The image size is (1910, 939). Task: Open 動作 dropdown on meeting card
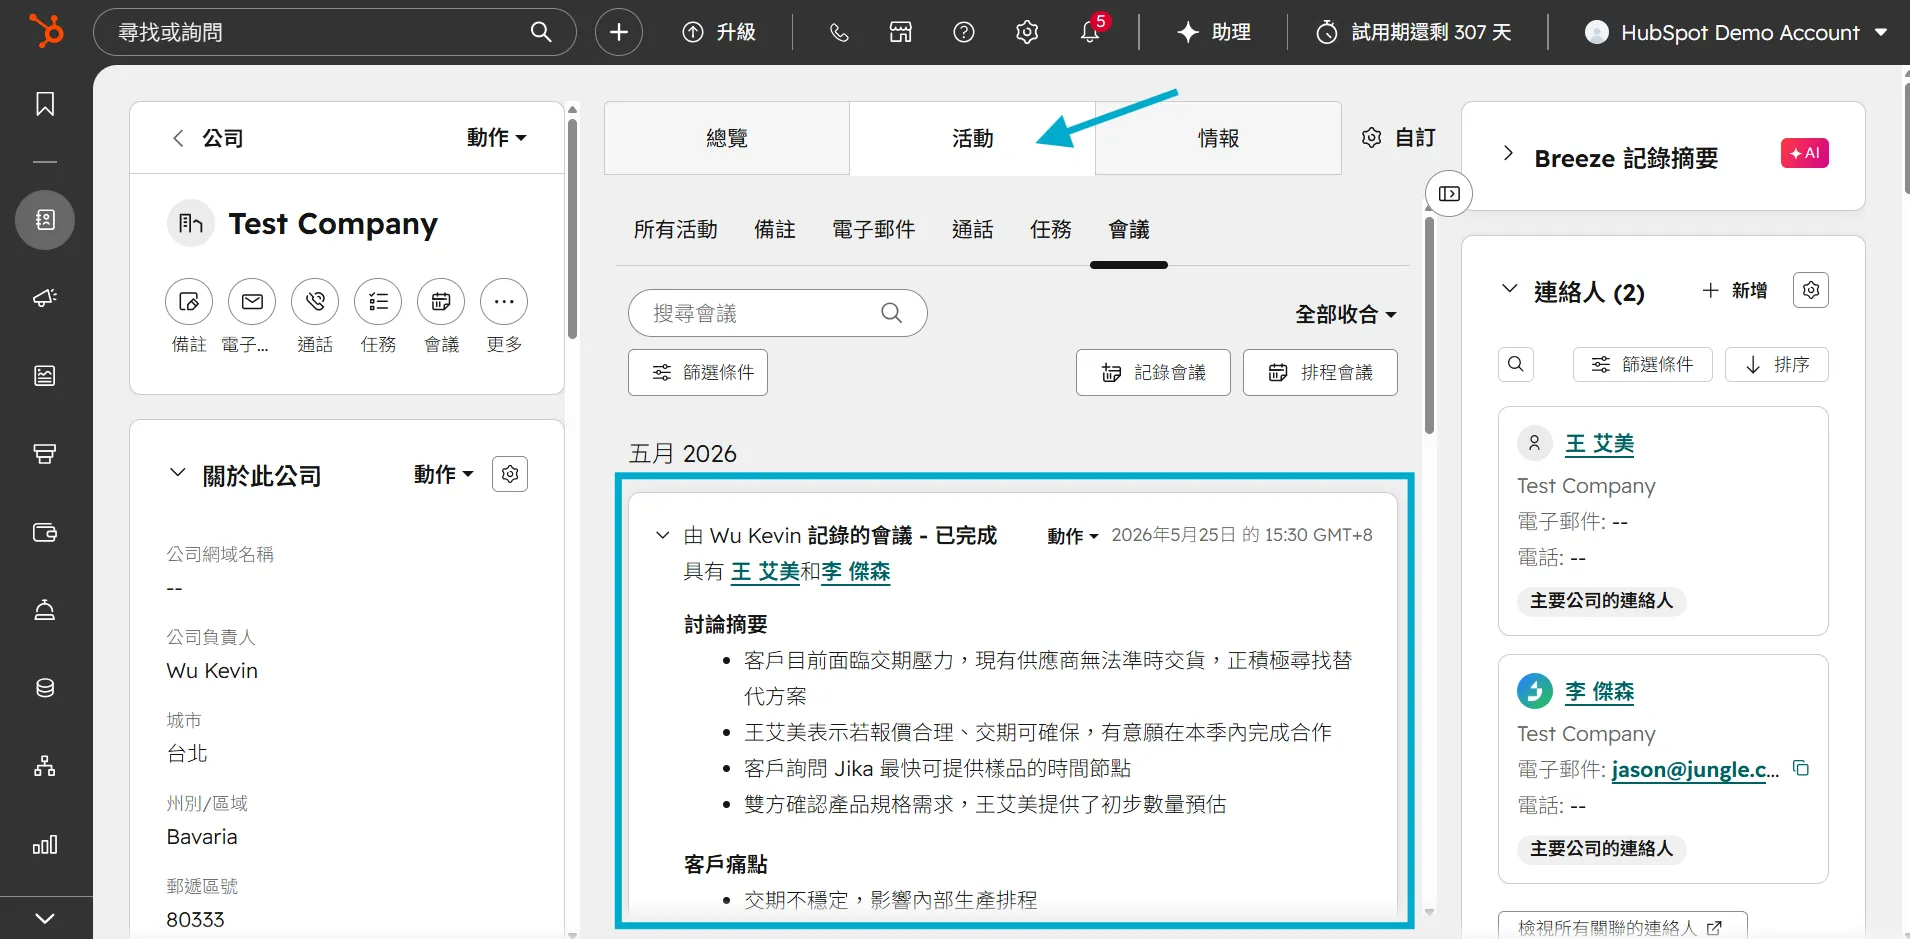click(x=1072, y=536)
